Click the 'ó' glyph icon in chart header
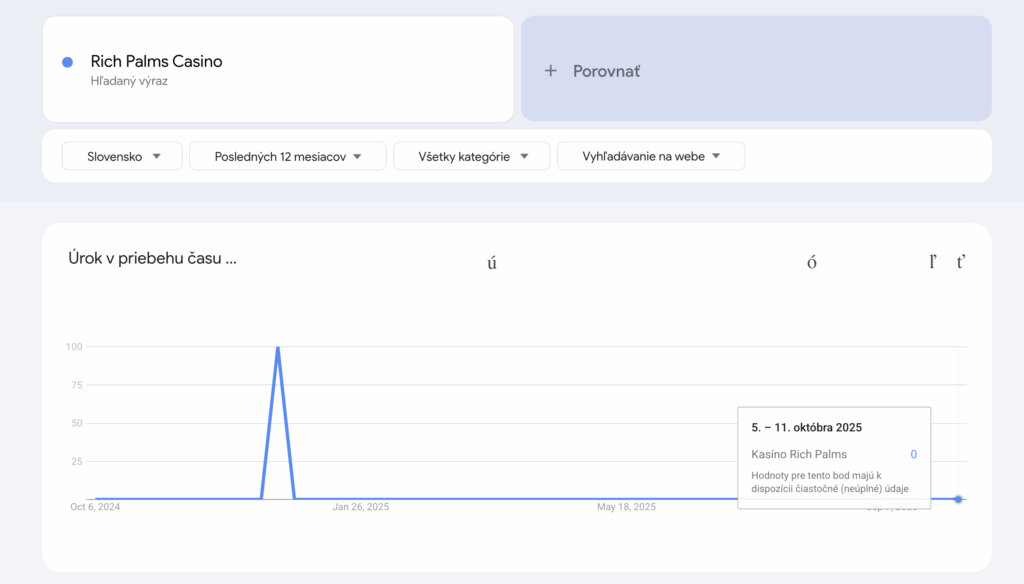The height and width of the screenshot is (584, 1024). [812, 263]
